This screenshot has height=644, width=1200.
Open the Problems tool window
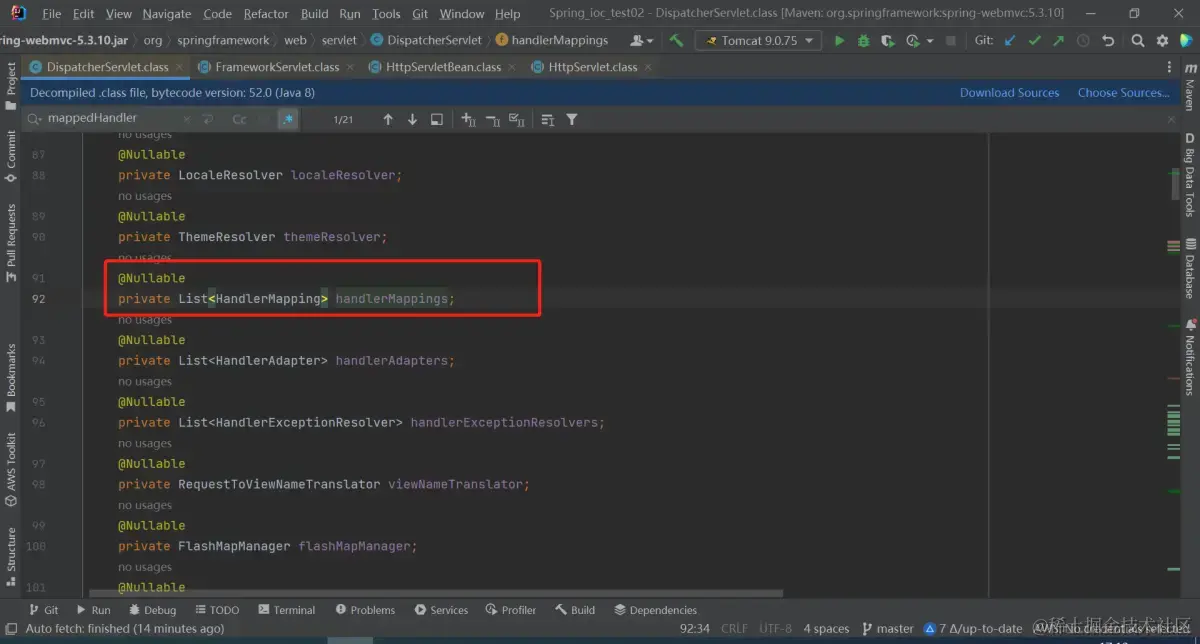[365, 610]
